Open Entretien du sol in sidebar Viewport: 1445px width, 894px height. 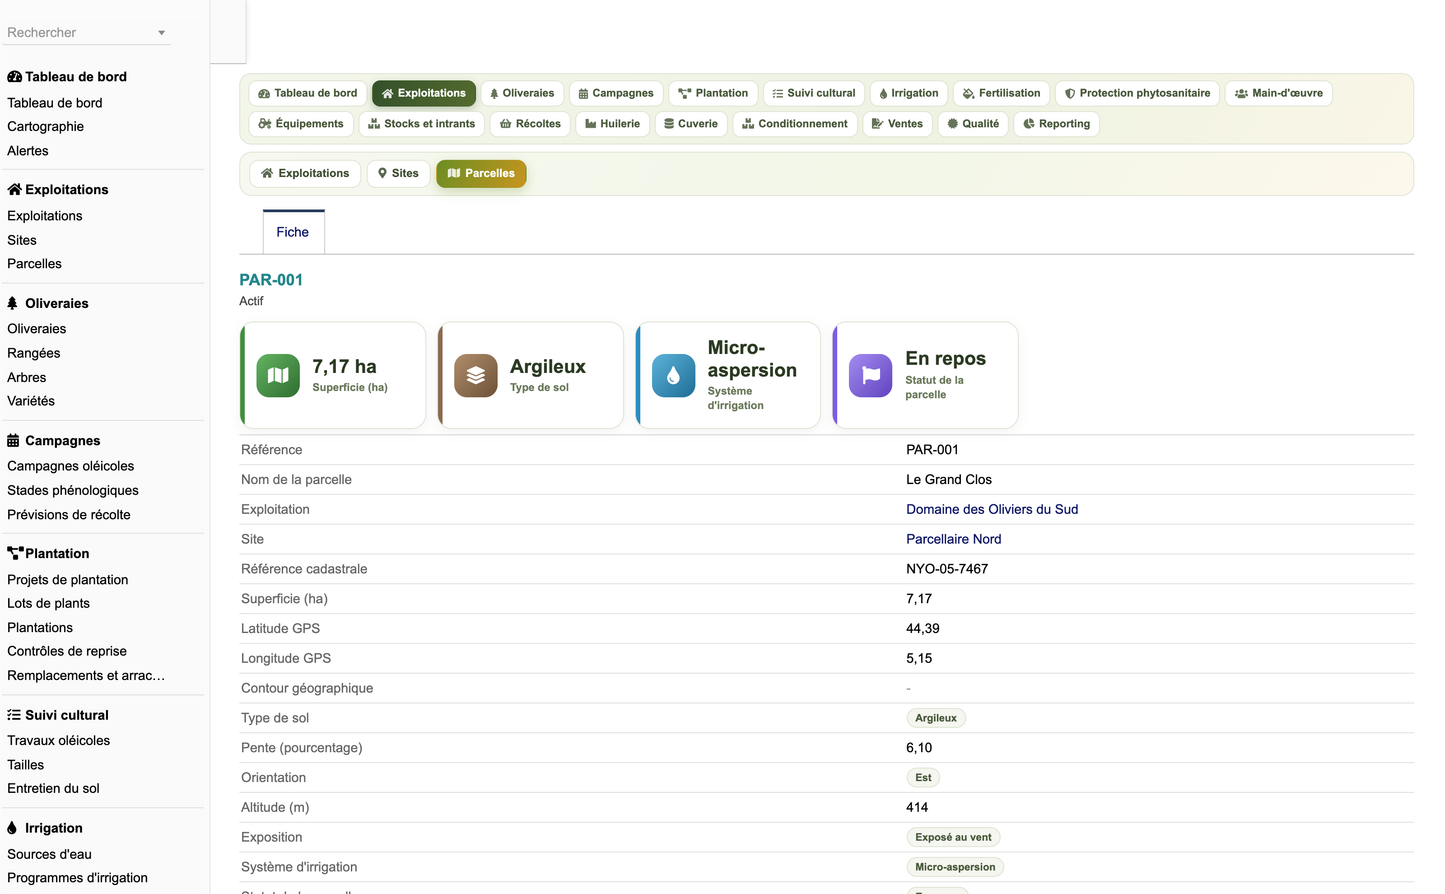pyautogui.click(x=53, y=788)
